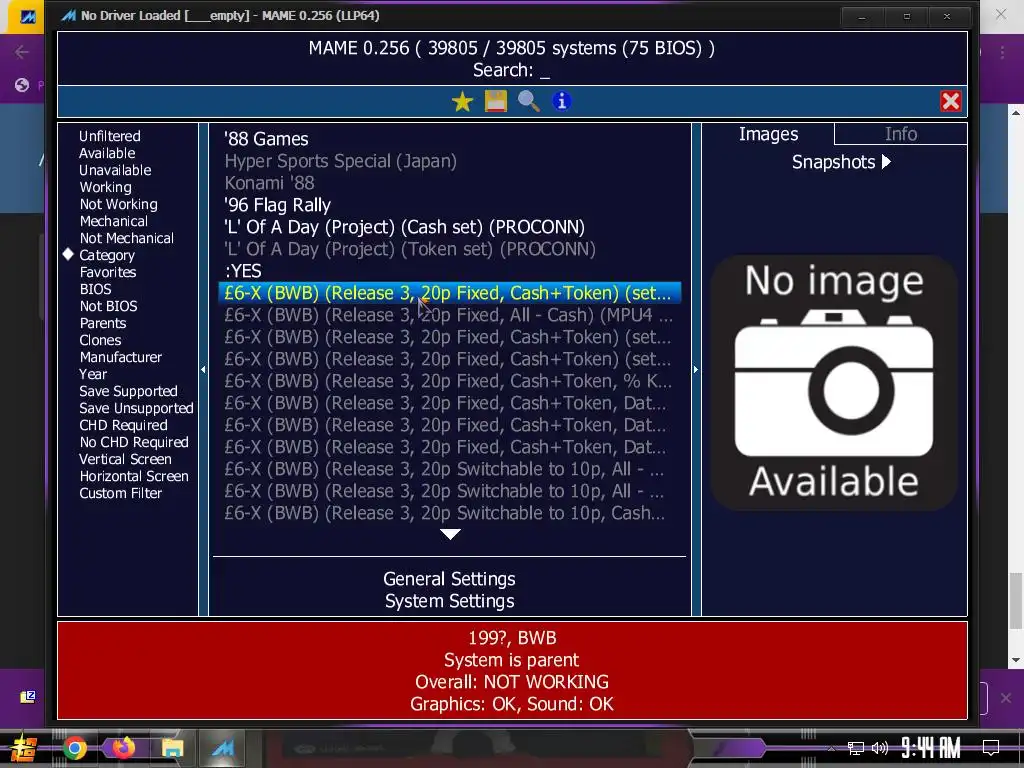This screenshot has height=768, width=1024.
Task: Select the Working filter
Action: point(105,187)
